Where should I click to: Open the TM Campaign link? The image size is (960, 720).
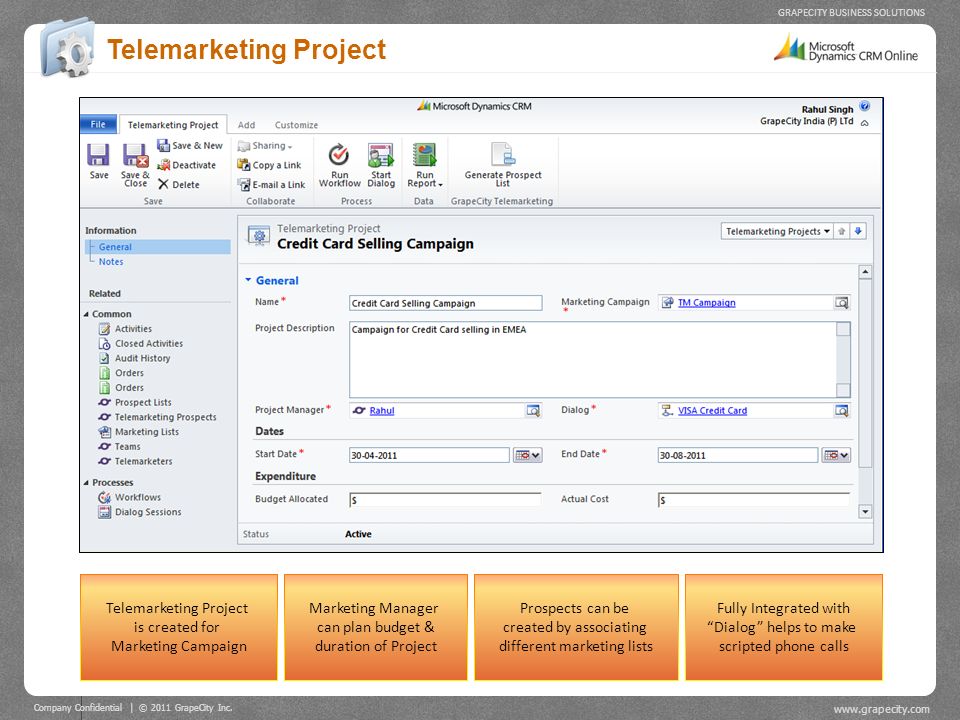pyautogui.click(x=707, y=302)
